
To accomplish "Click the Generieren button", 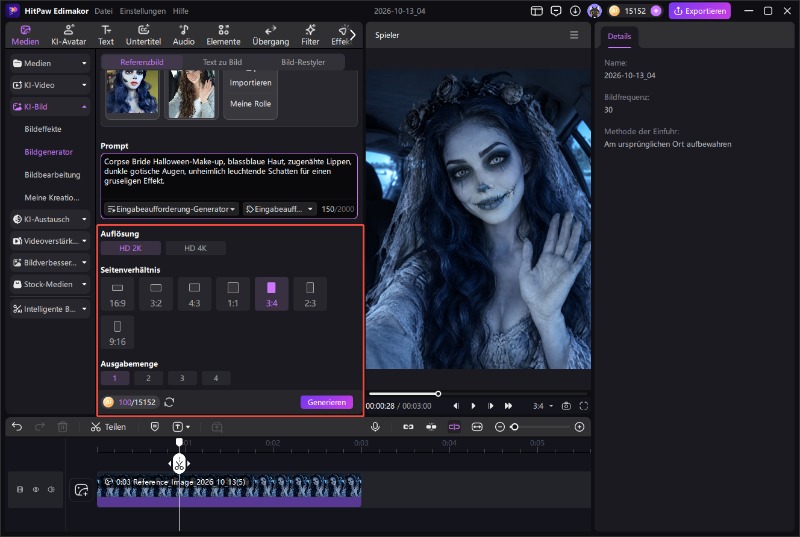I will 327,402.
